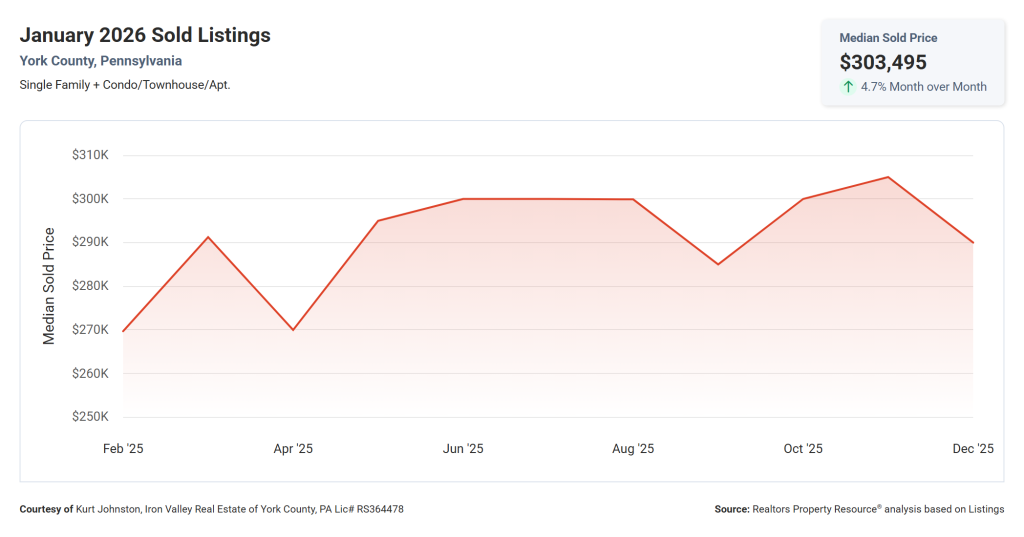The width and height of the screenshot is (1024, 537).
Task: Click the rotated Median Sold Price axis title
Action: (x=49, y=286)
